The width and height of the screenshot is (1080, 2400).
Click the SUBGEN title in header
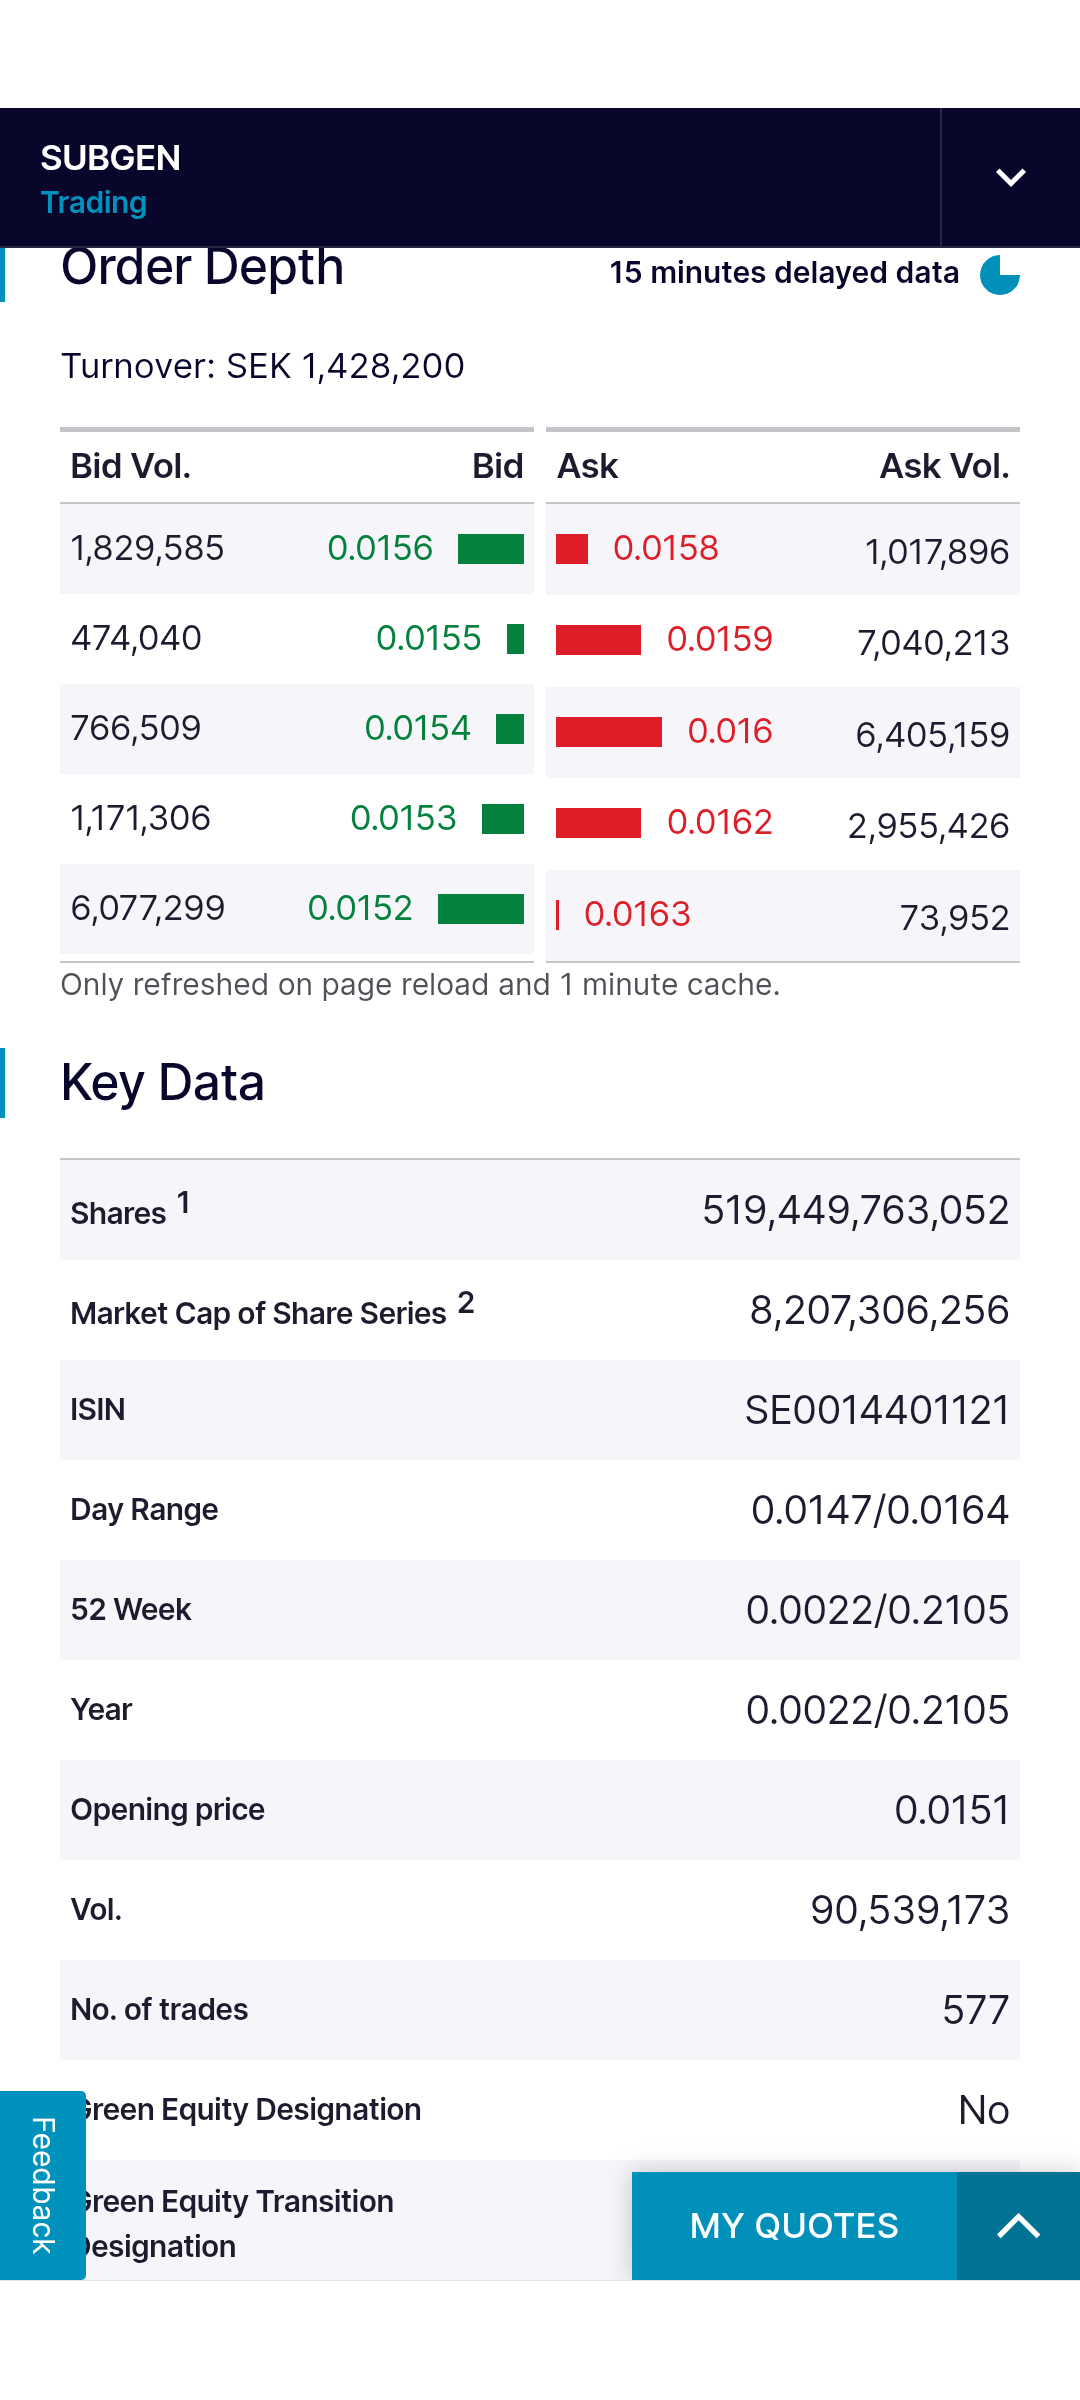coord(111,158)
